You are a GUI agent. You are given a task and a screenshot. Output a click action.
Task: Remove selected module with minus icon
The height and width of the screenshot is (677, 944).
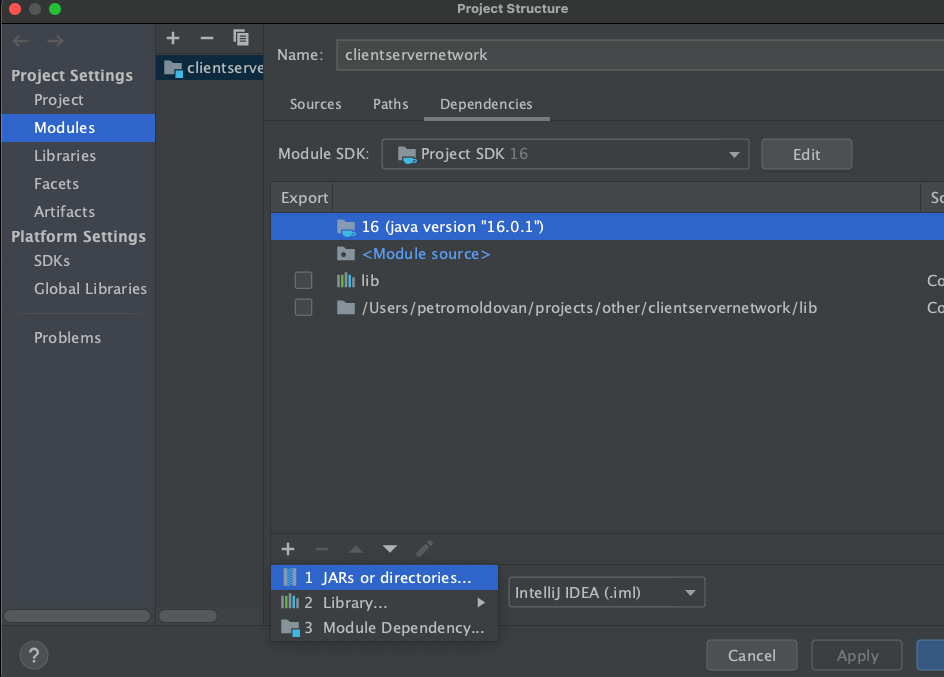[x=206, y=38]
